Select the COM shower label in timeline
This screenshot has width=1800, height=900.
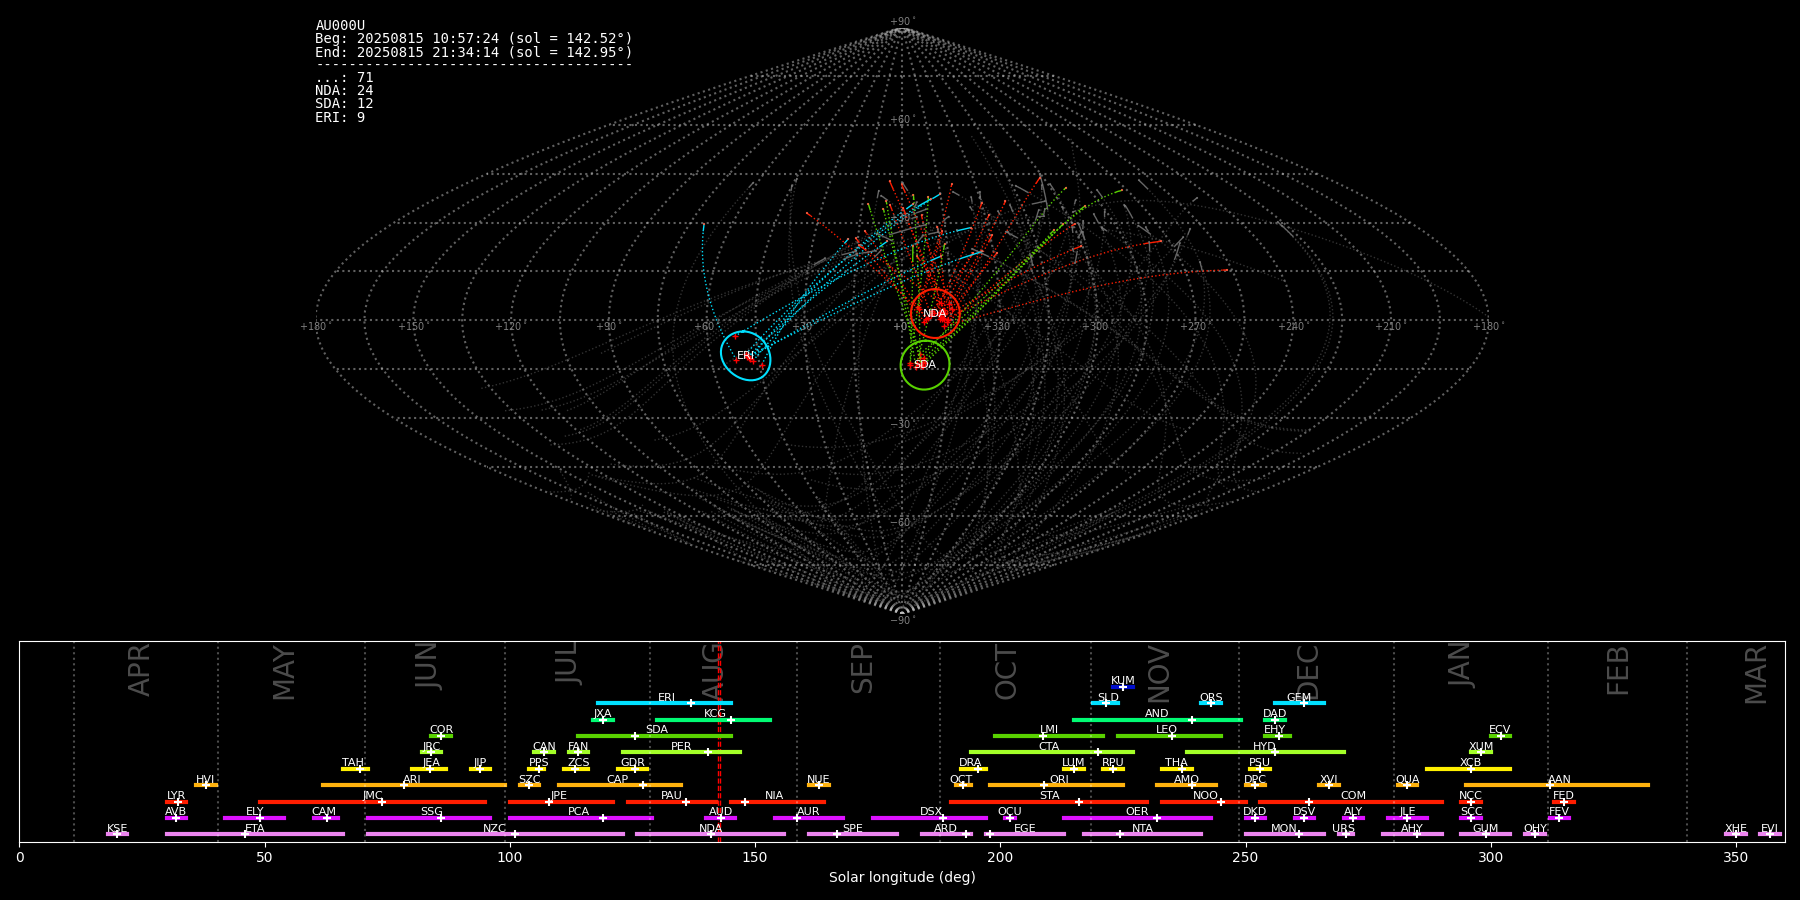[x=1353, y=796]
